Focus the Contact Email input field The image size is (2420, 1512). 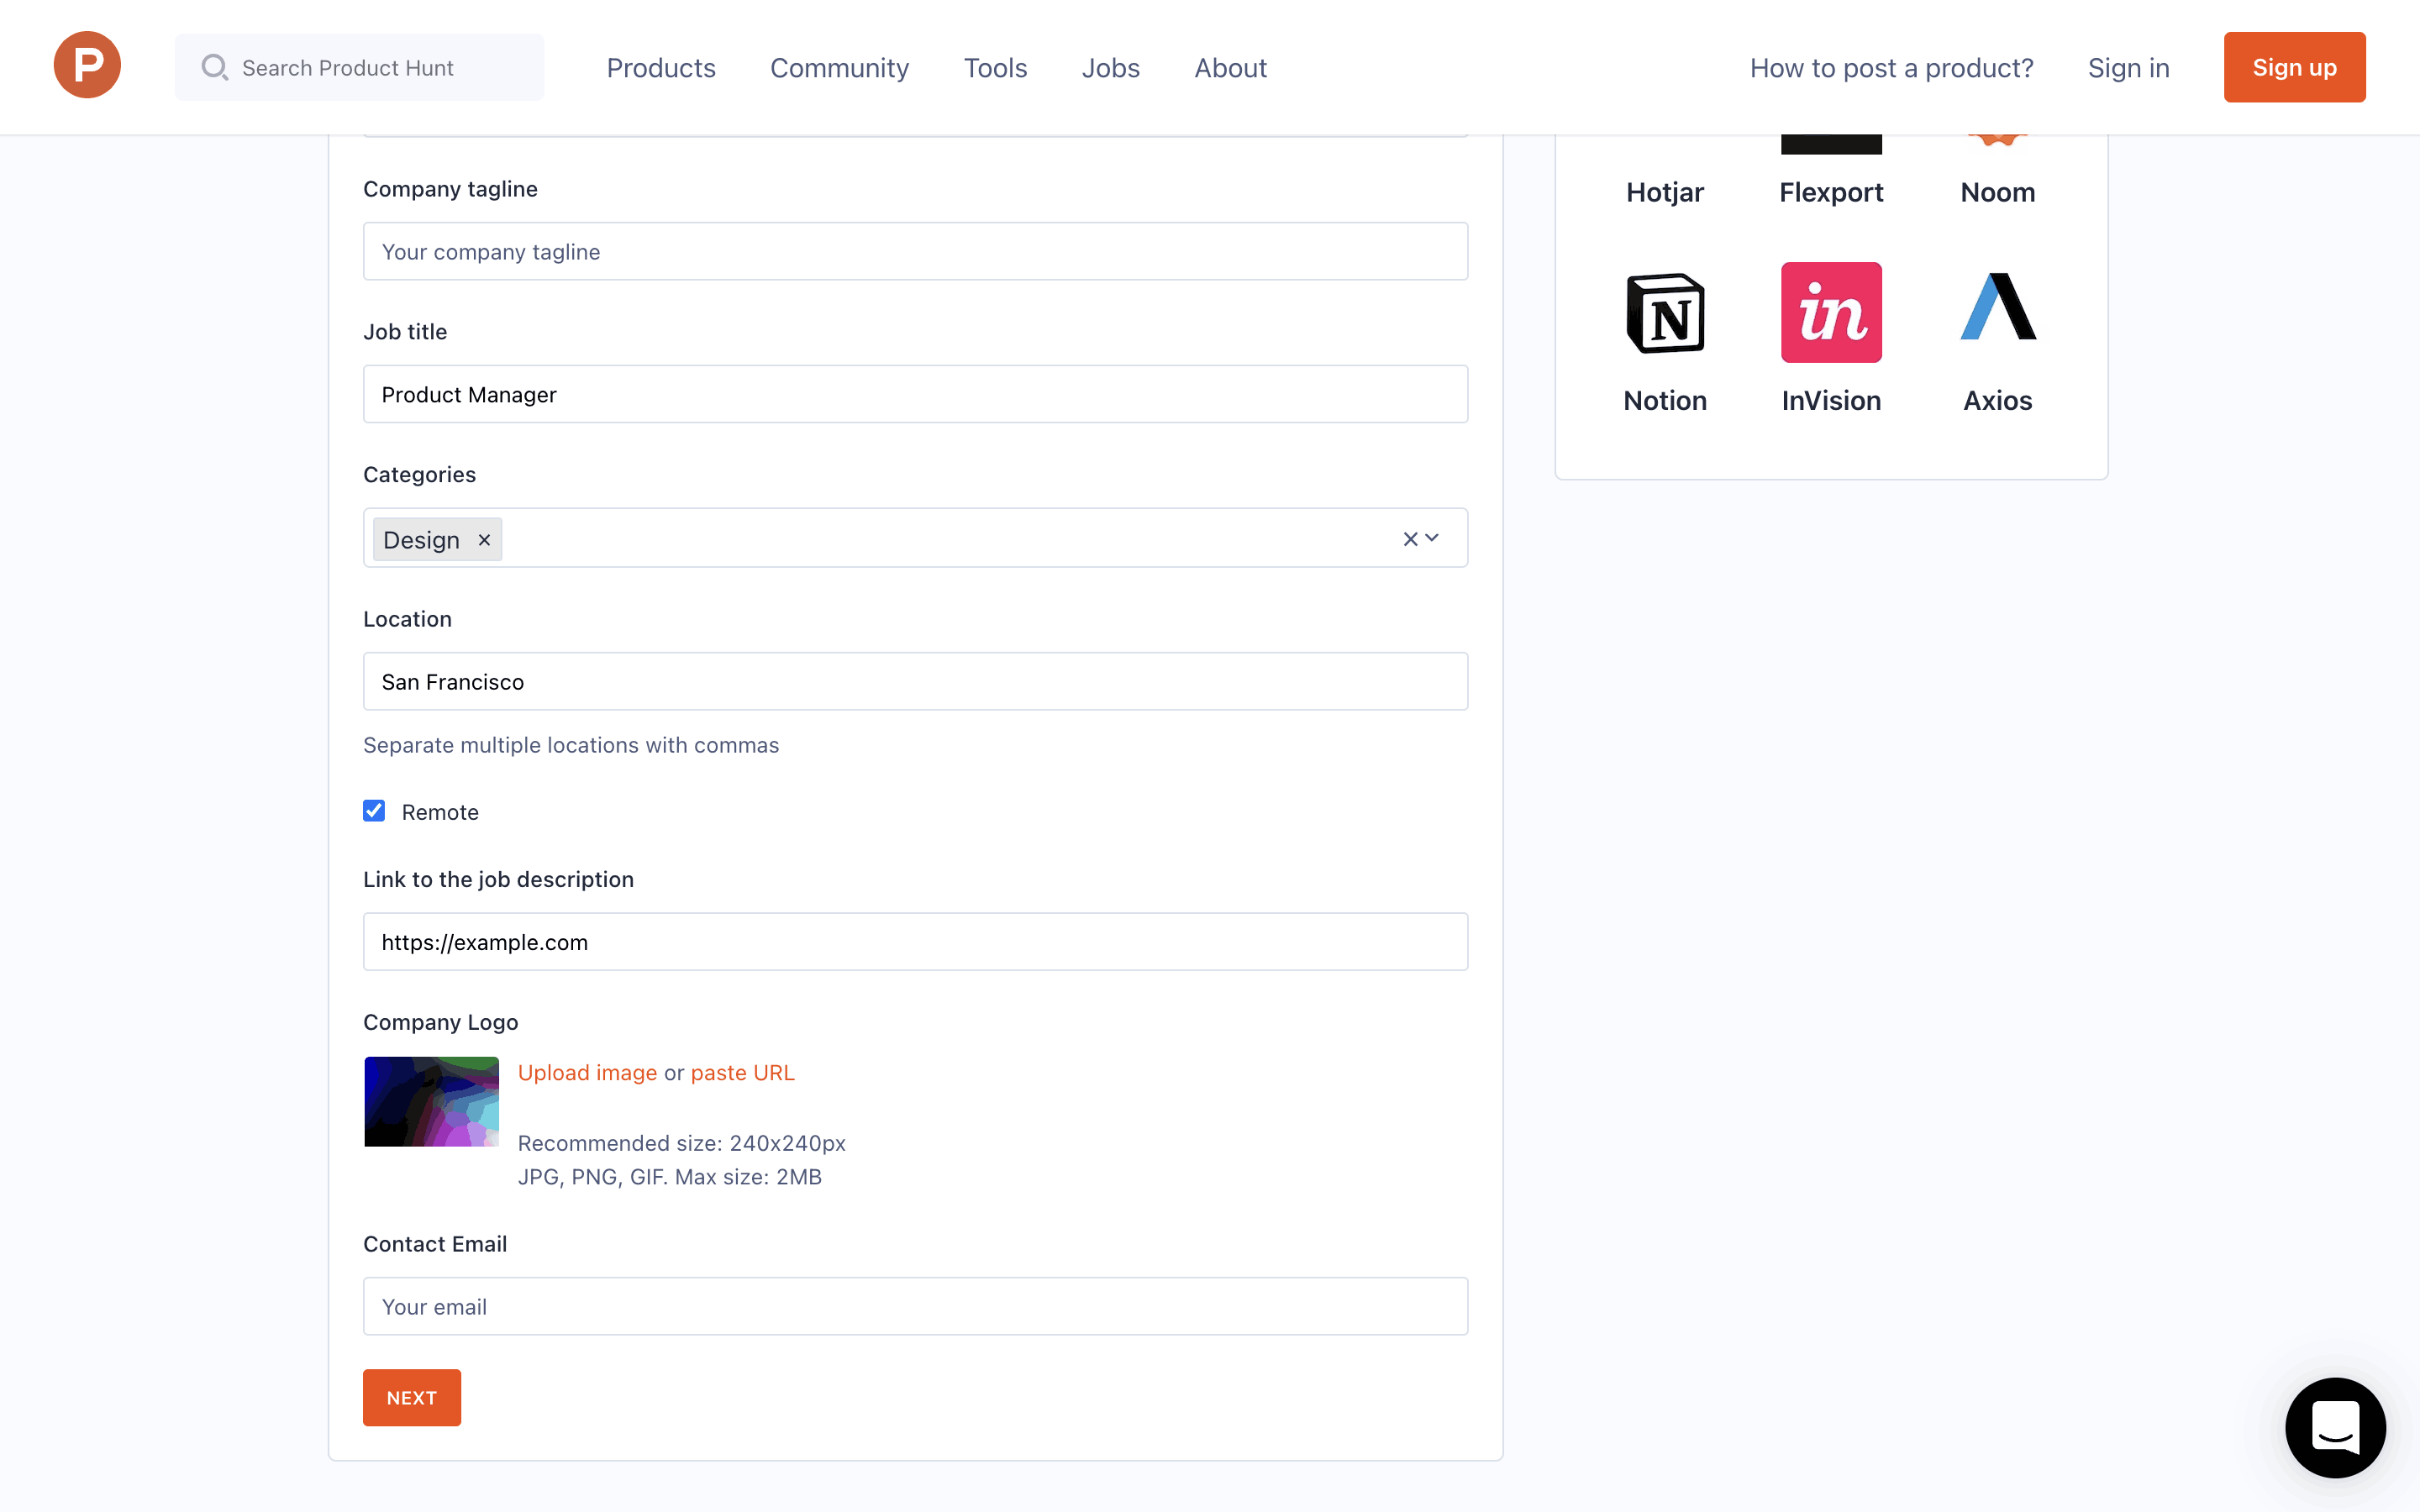pyautogui.click(x=915, y=1306)
